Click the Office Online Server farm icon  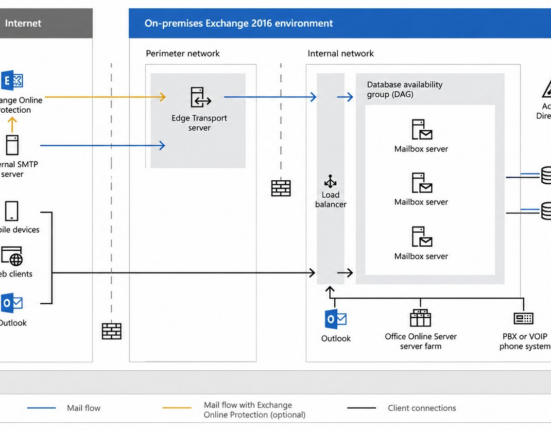420,318
